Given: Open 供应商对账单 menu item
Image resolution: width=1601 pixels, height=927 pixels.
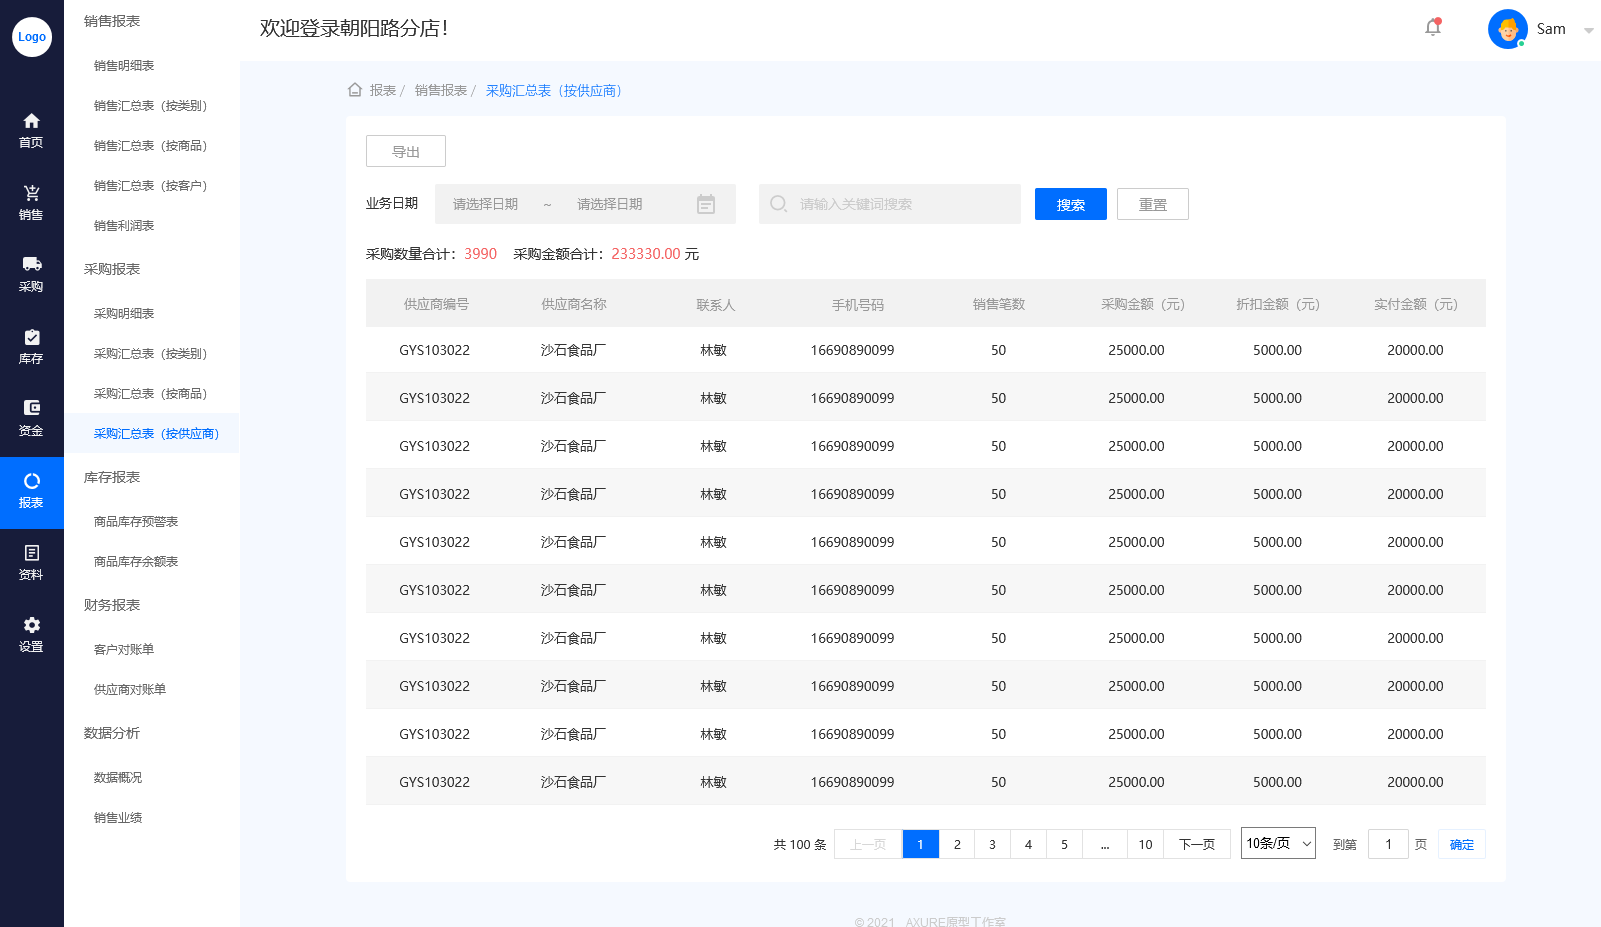Looking at the screenshot, I should click(130, 690).
